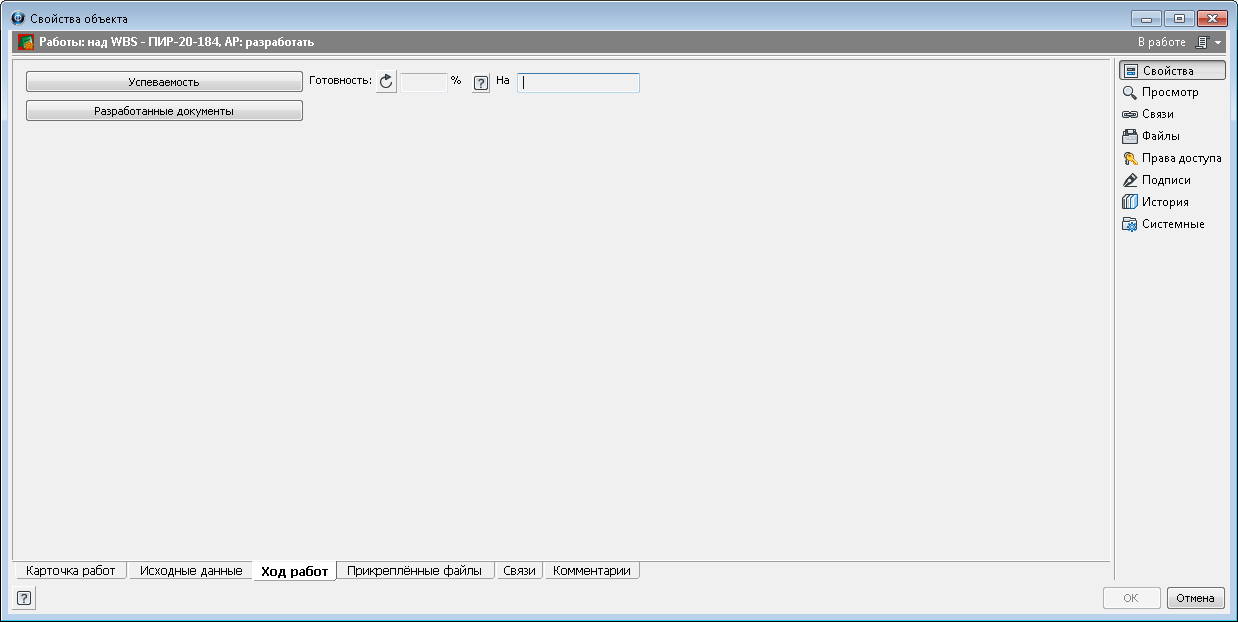Go to the Комментарии tab
This screenshot has height=622, width=1238.
pyautogui.click(x=591, y=571)
